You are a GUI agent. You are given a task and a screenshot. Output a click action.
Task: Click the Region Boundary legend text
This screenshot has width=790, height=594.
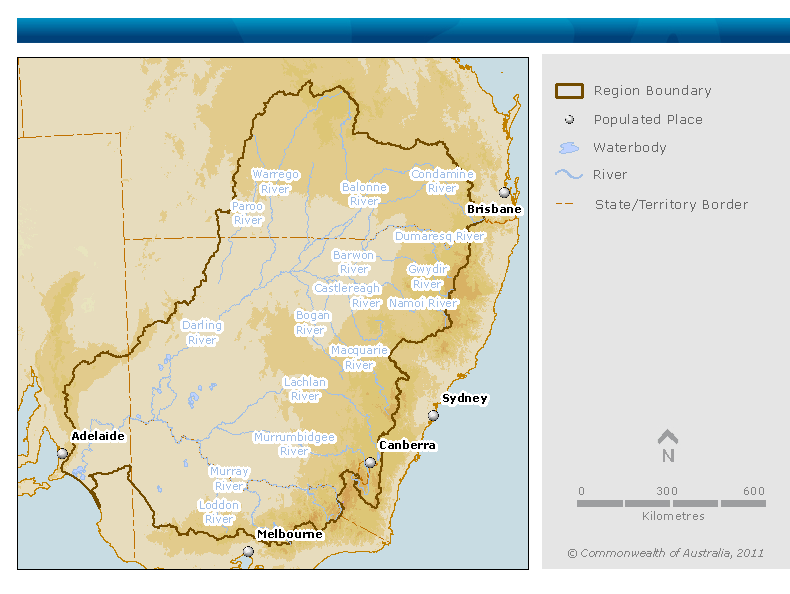(x=652, y=91)
